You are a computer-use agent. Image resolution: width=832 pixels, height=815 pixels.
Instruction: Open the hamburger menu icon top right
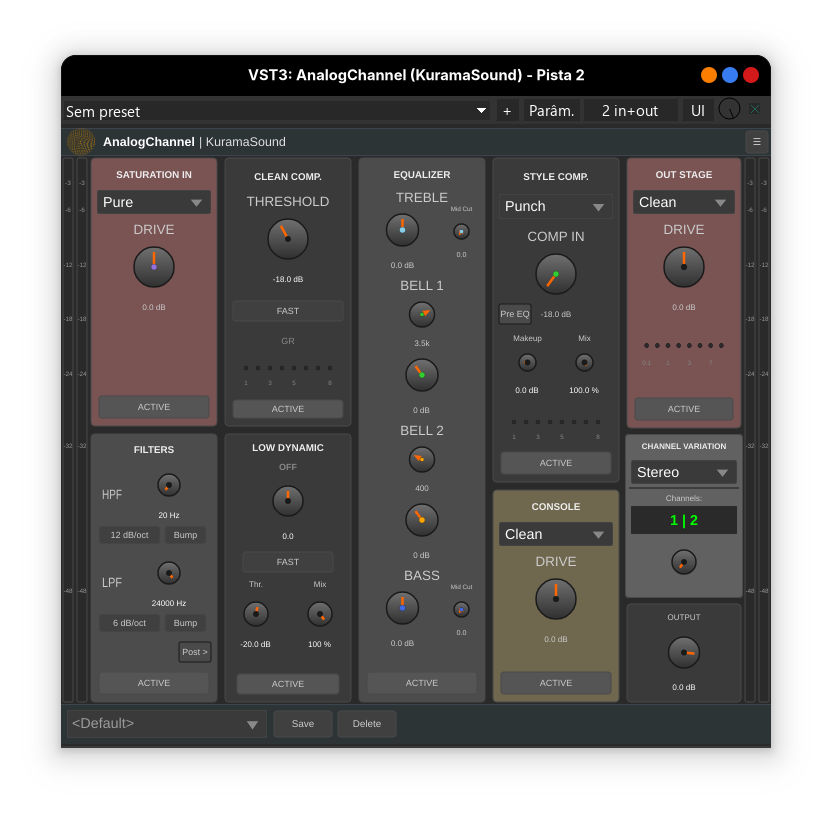757,142
